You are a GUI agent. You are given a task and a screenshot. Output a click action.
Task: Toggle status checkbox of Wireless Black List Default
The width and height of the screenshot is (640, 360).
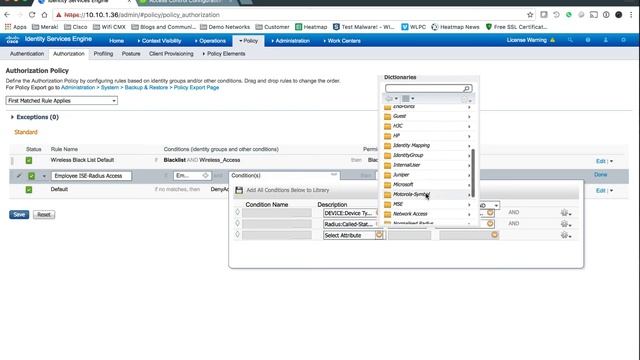tap(29, 160)
